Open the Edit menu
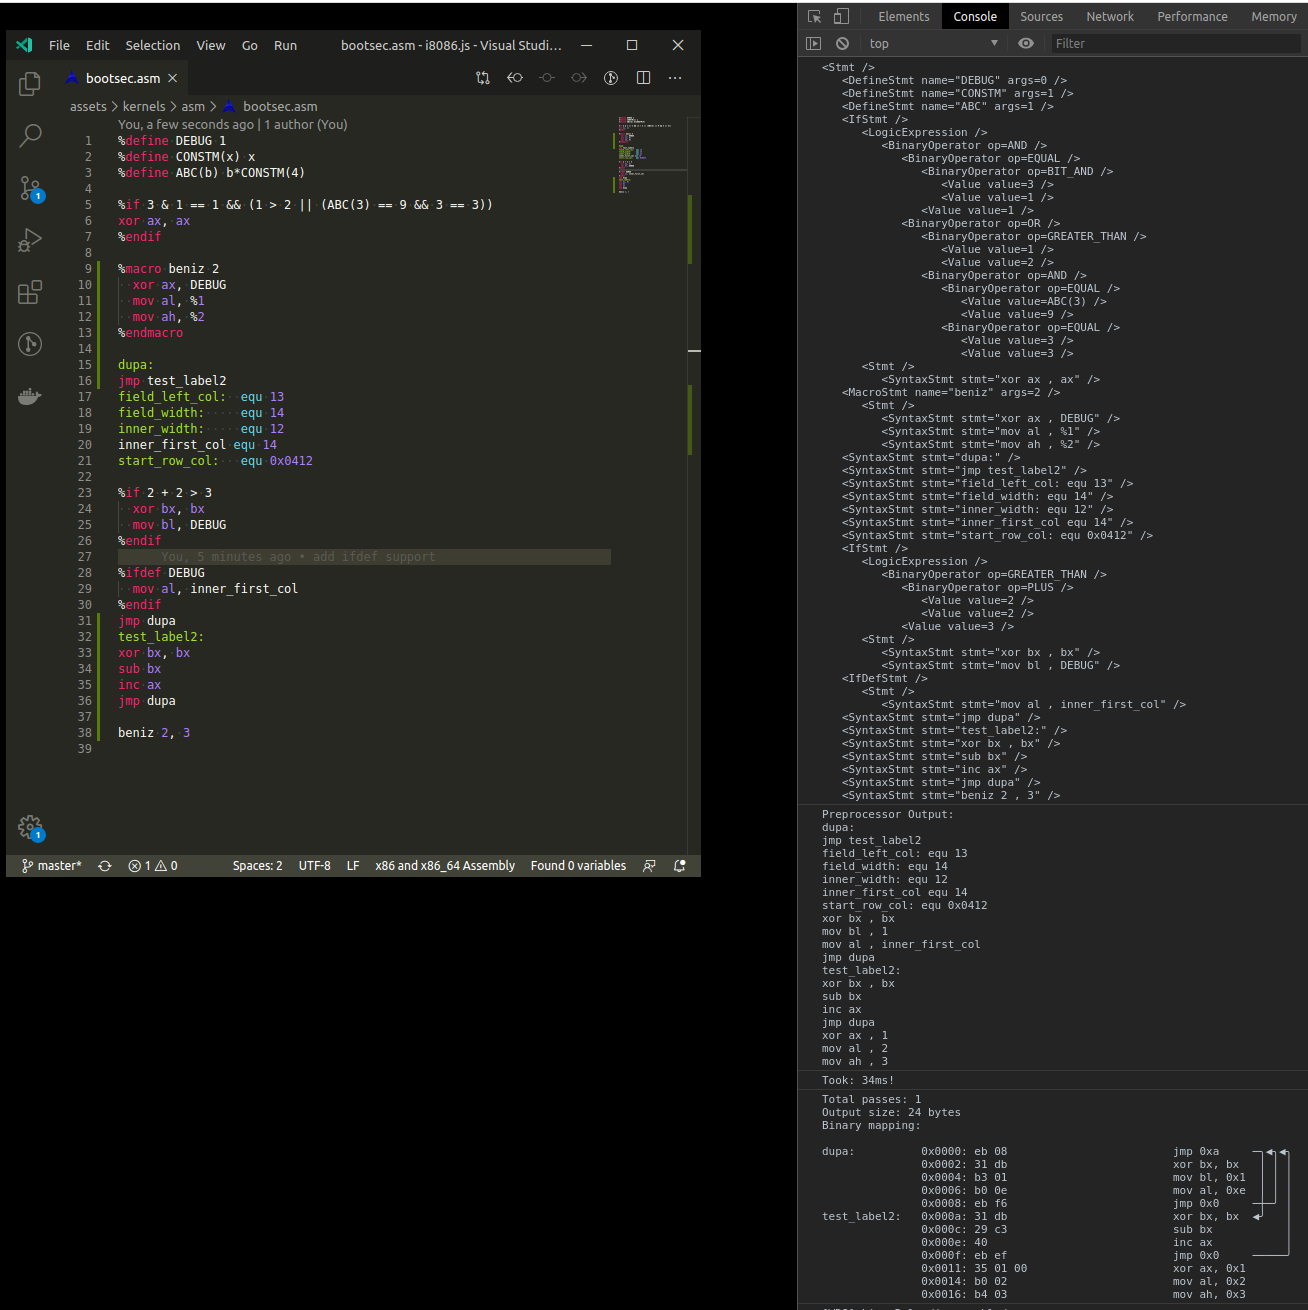Screen dimensions: 1308x1310 (x=97, y=45)
